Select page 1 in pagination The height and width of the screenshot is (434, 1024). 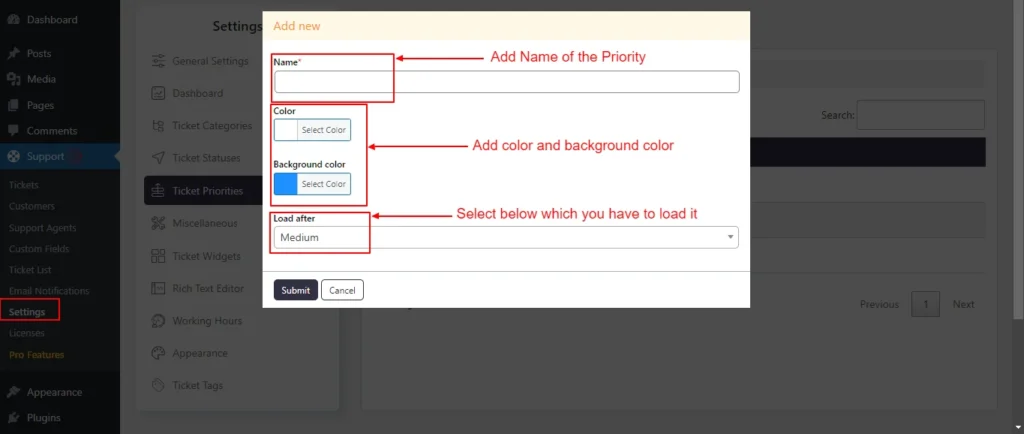[925, 304]
